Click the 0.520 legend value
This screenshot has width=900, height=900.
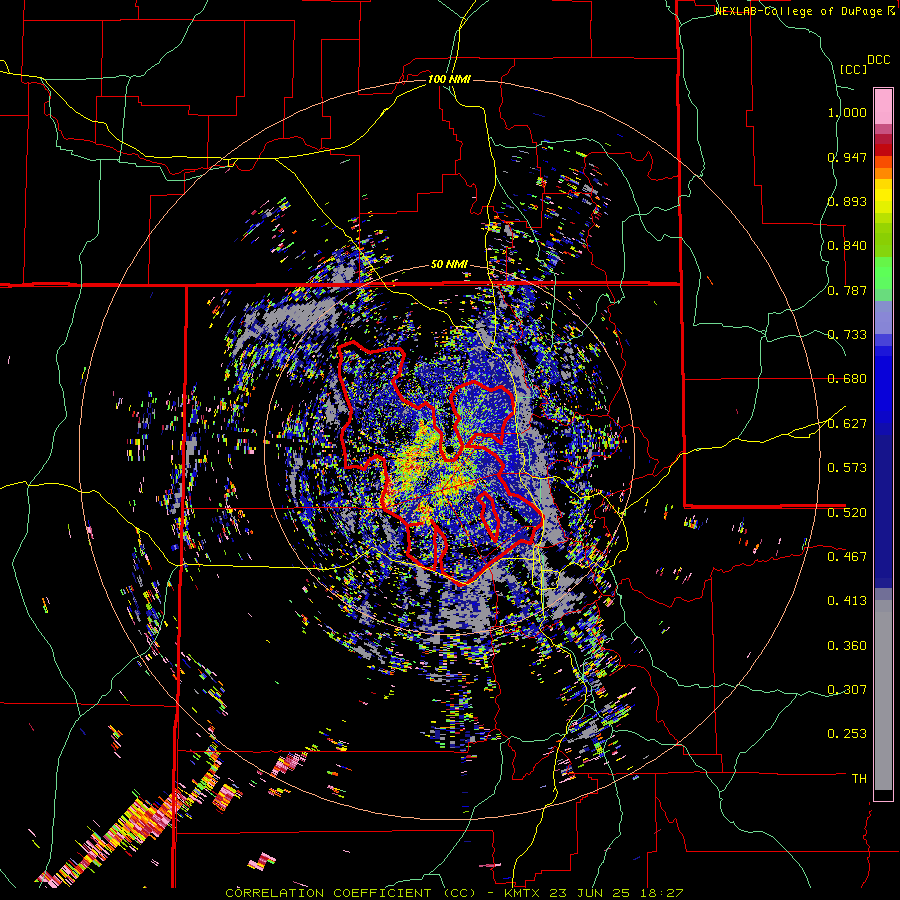point(847,512)
